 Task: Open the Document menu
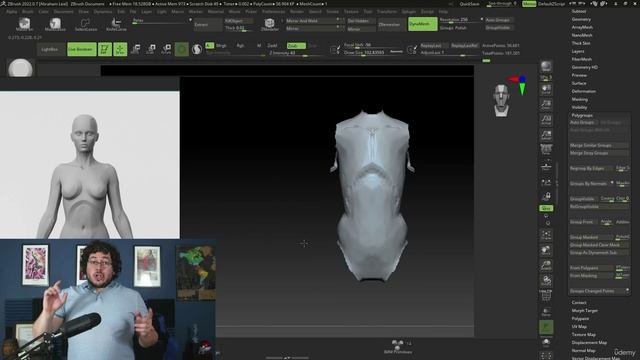point(63,11)
